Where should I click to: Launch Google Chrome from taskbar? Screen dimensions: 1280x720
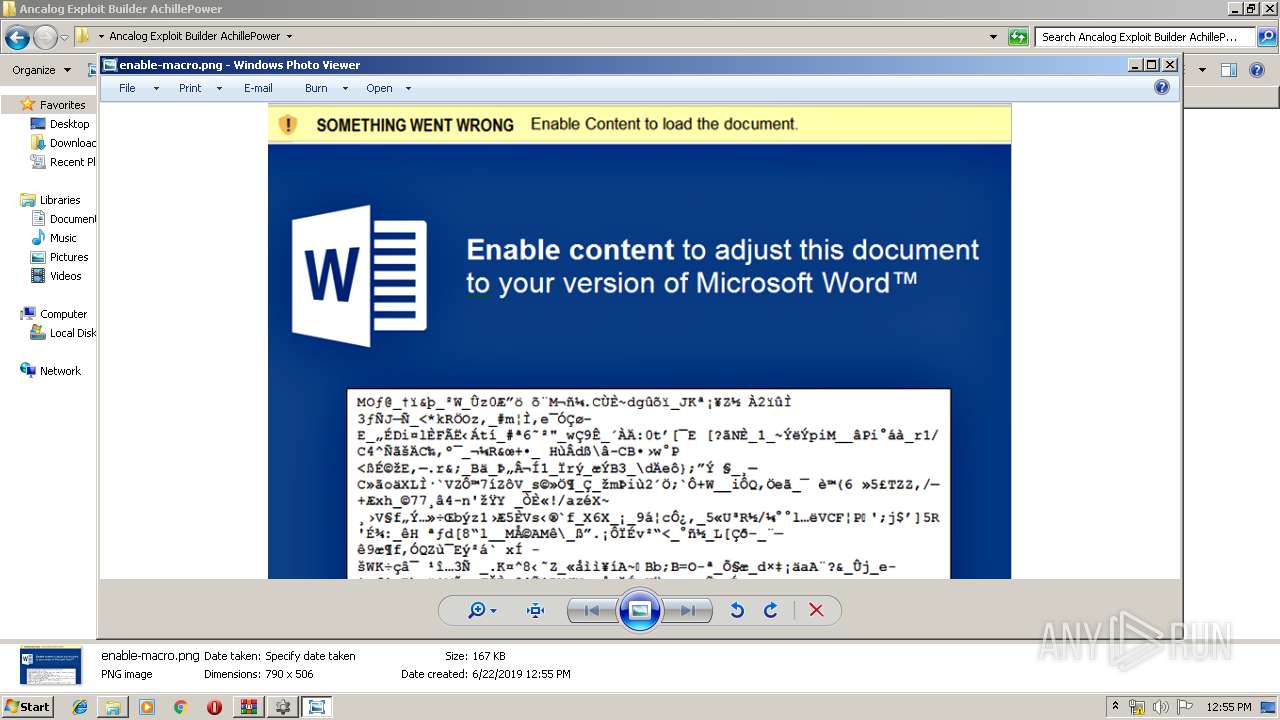(180, 707)
